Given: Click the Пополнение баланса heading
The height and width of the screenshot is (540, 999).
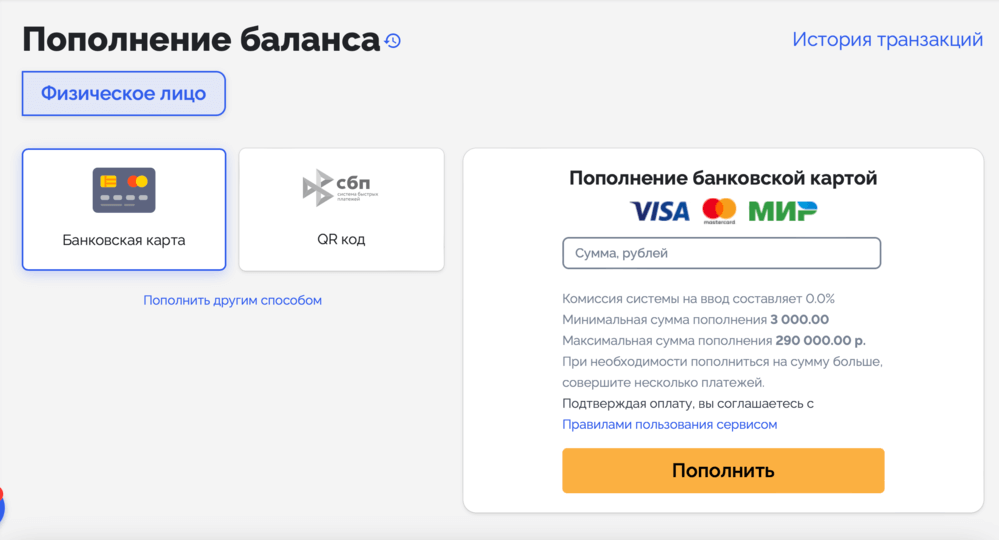Looking at the screenshot, I should (201, 39).
